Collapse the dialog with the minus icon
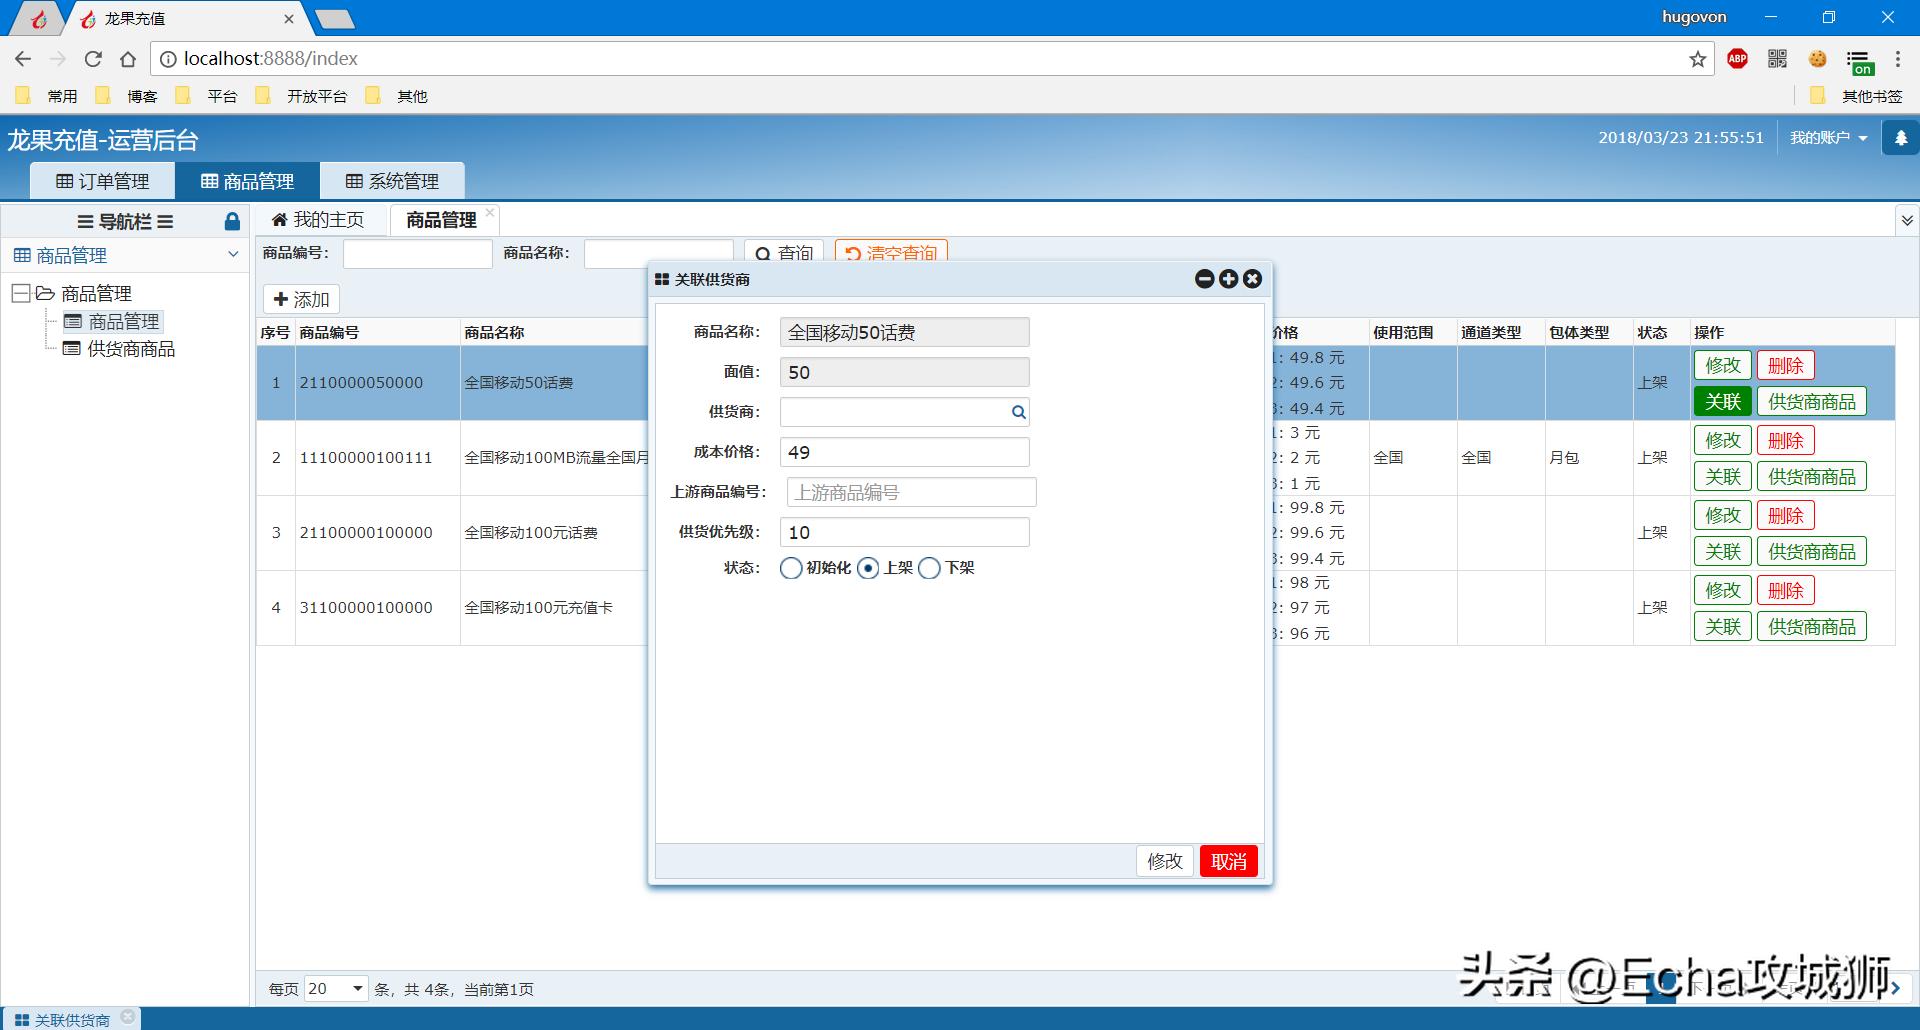The height and width of the screenshot is (1030, 1920). pos(1204,280)
